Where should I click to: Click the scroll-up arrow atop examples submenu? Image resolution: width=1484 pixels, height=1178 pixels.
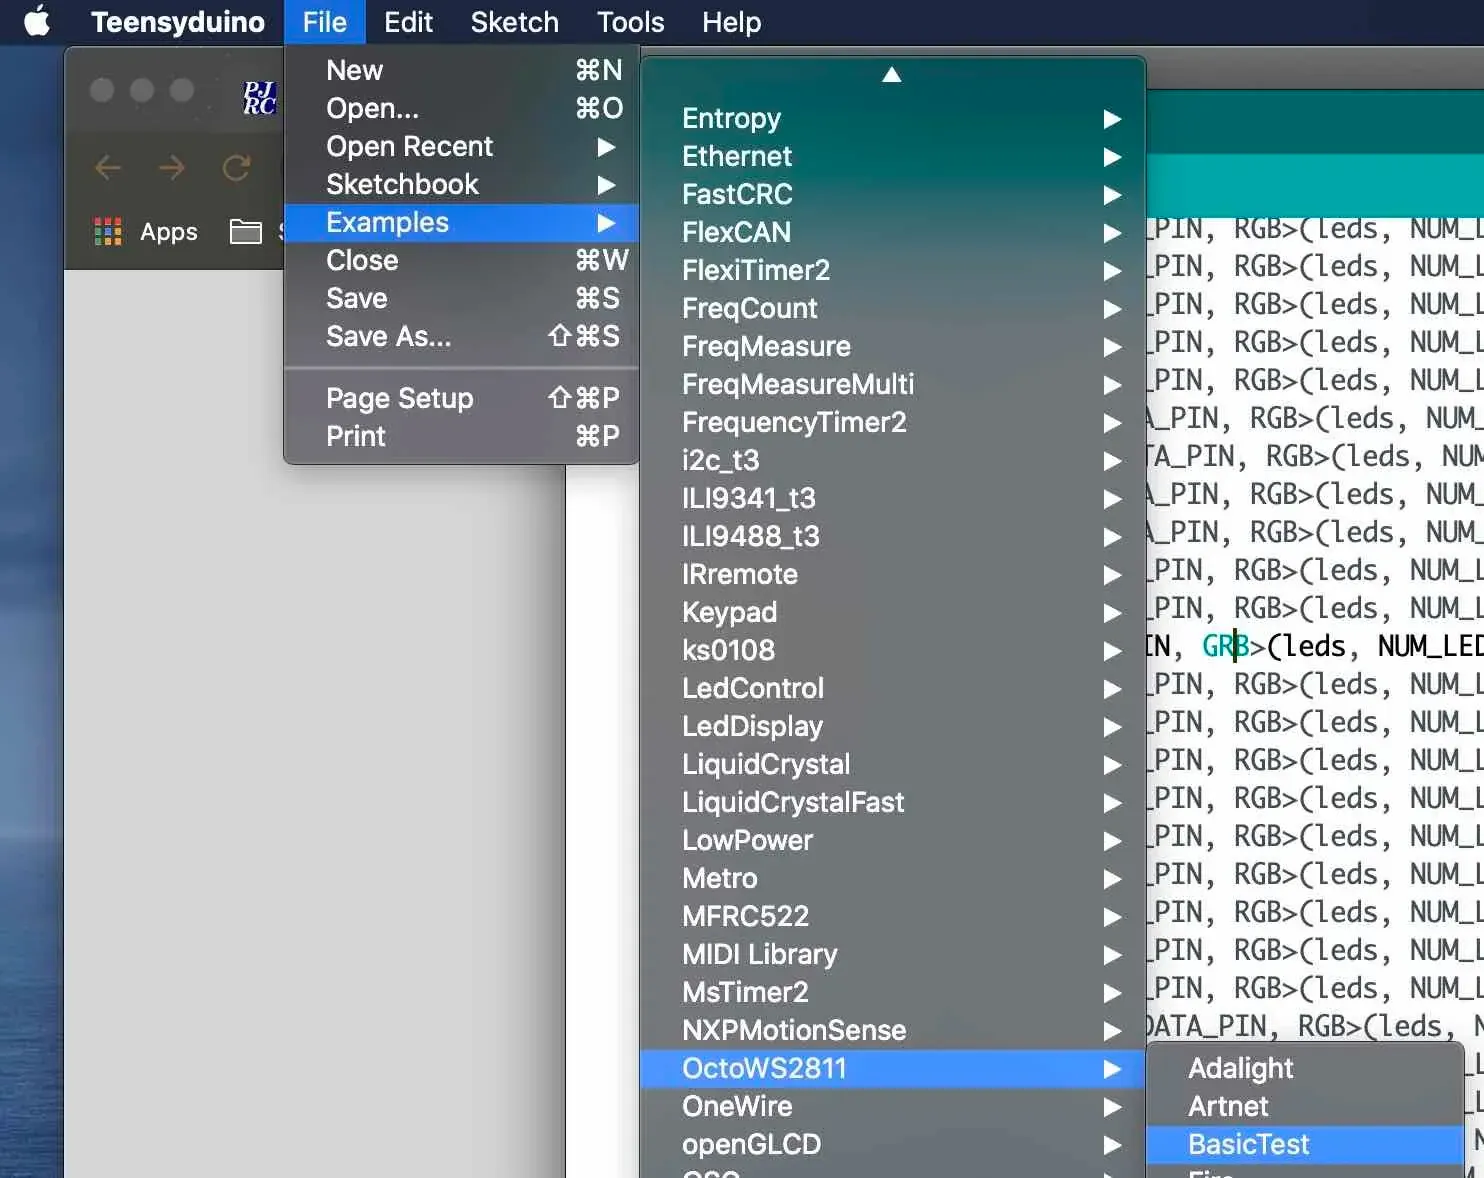[892, 75]
